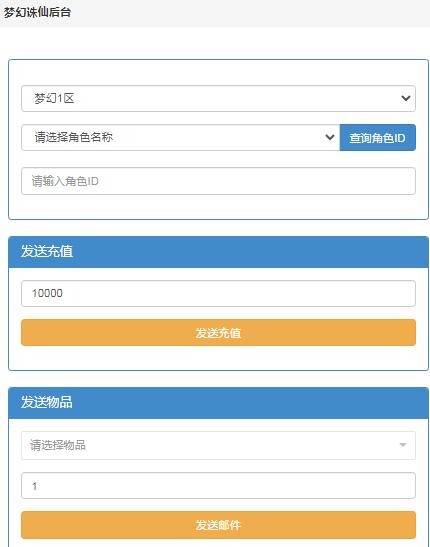Click the 梦幻诛仙后台 title in header
The image size is (430, 547).
pos(37,13)
